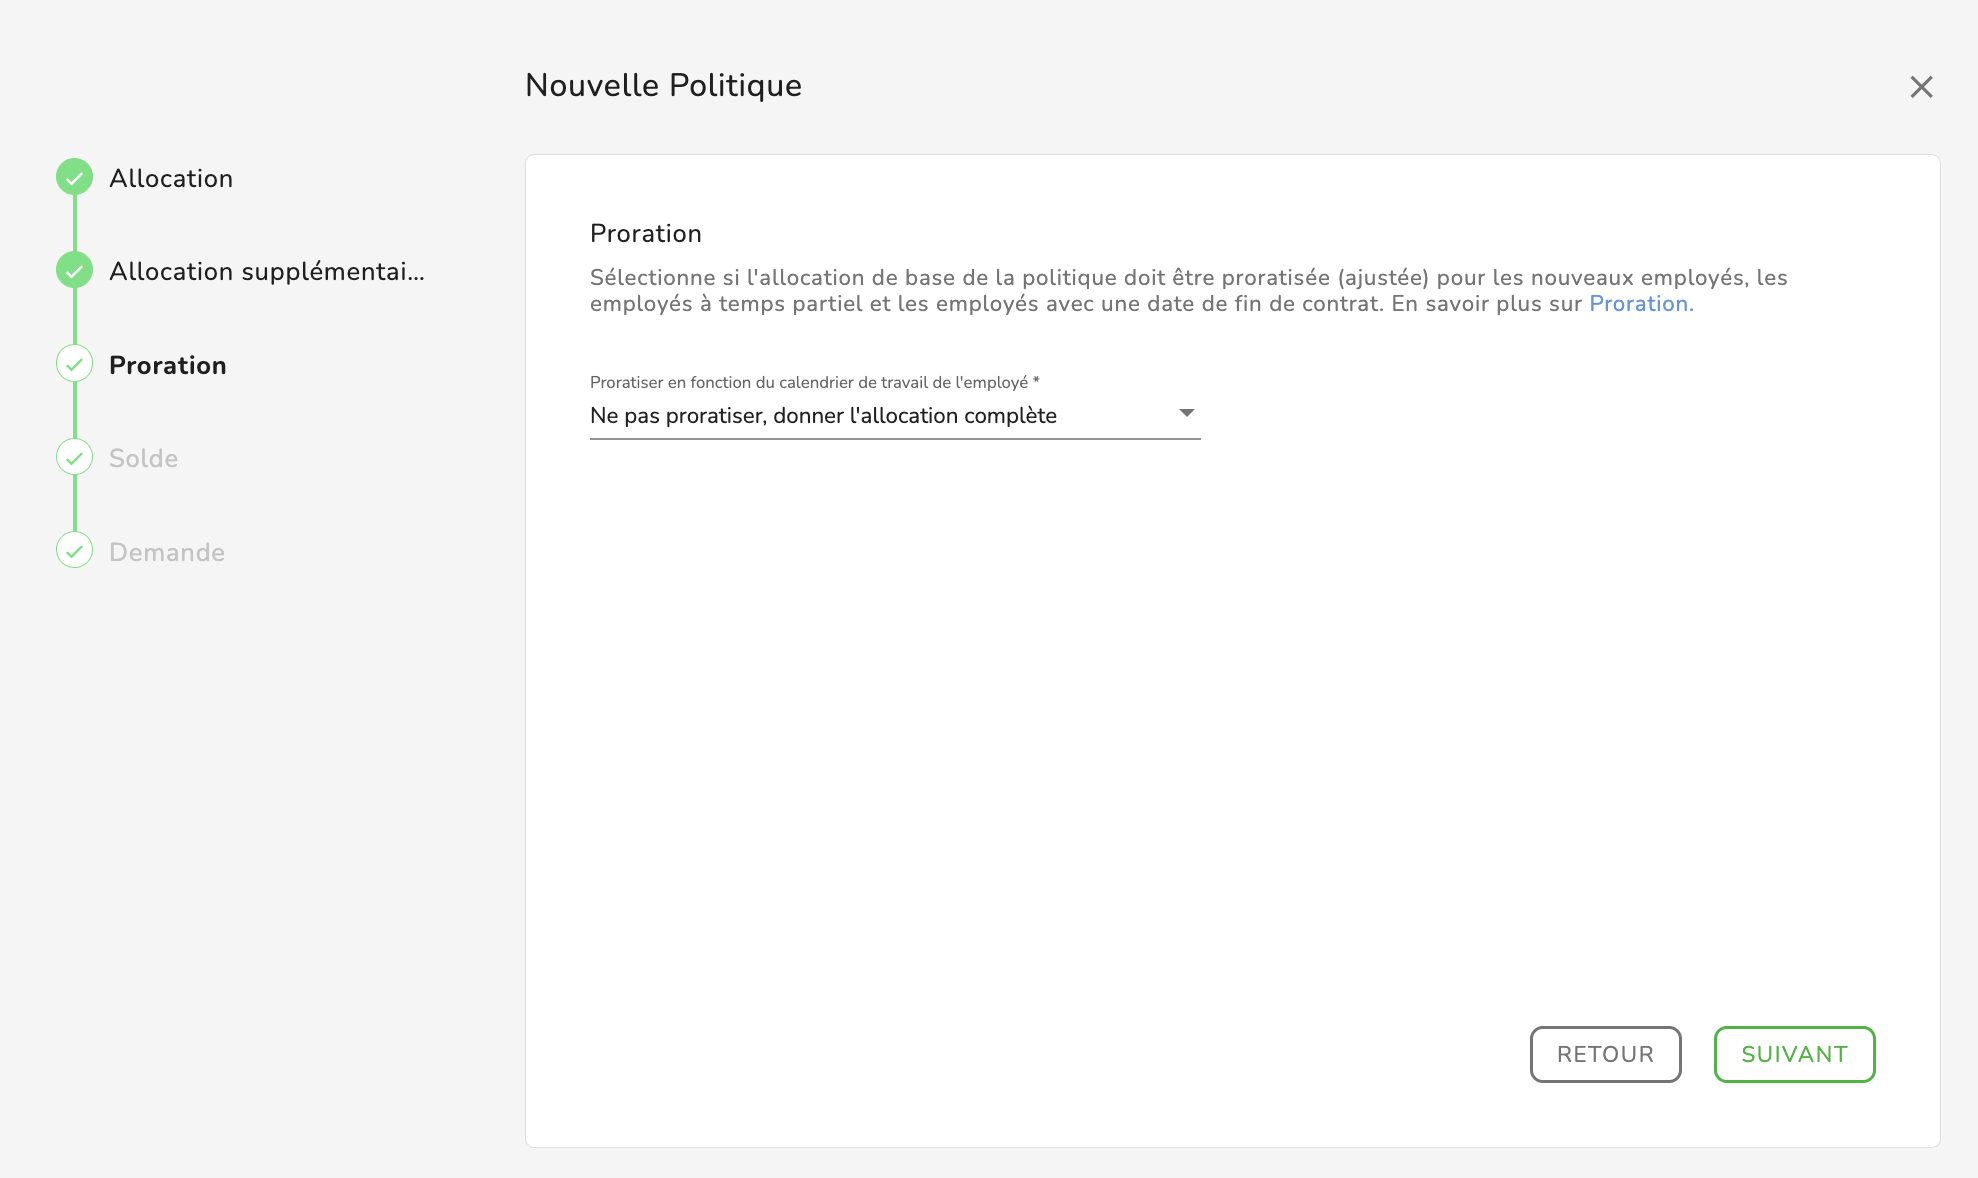1978x1178 pixels.
Task: Click the Allocation supplémentaire step checkmark icon
Action: [x=74, y=271]
